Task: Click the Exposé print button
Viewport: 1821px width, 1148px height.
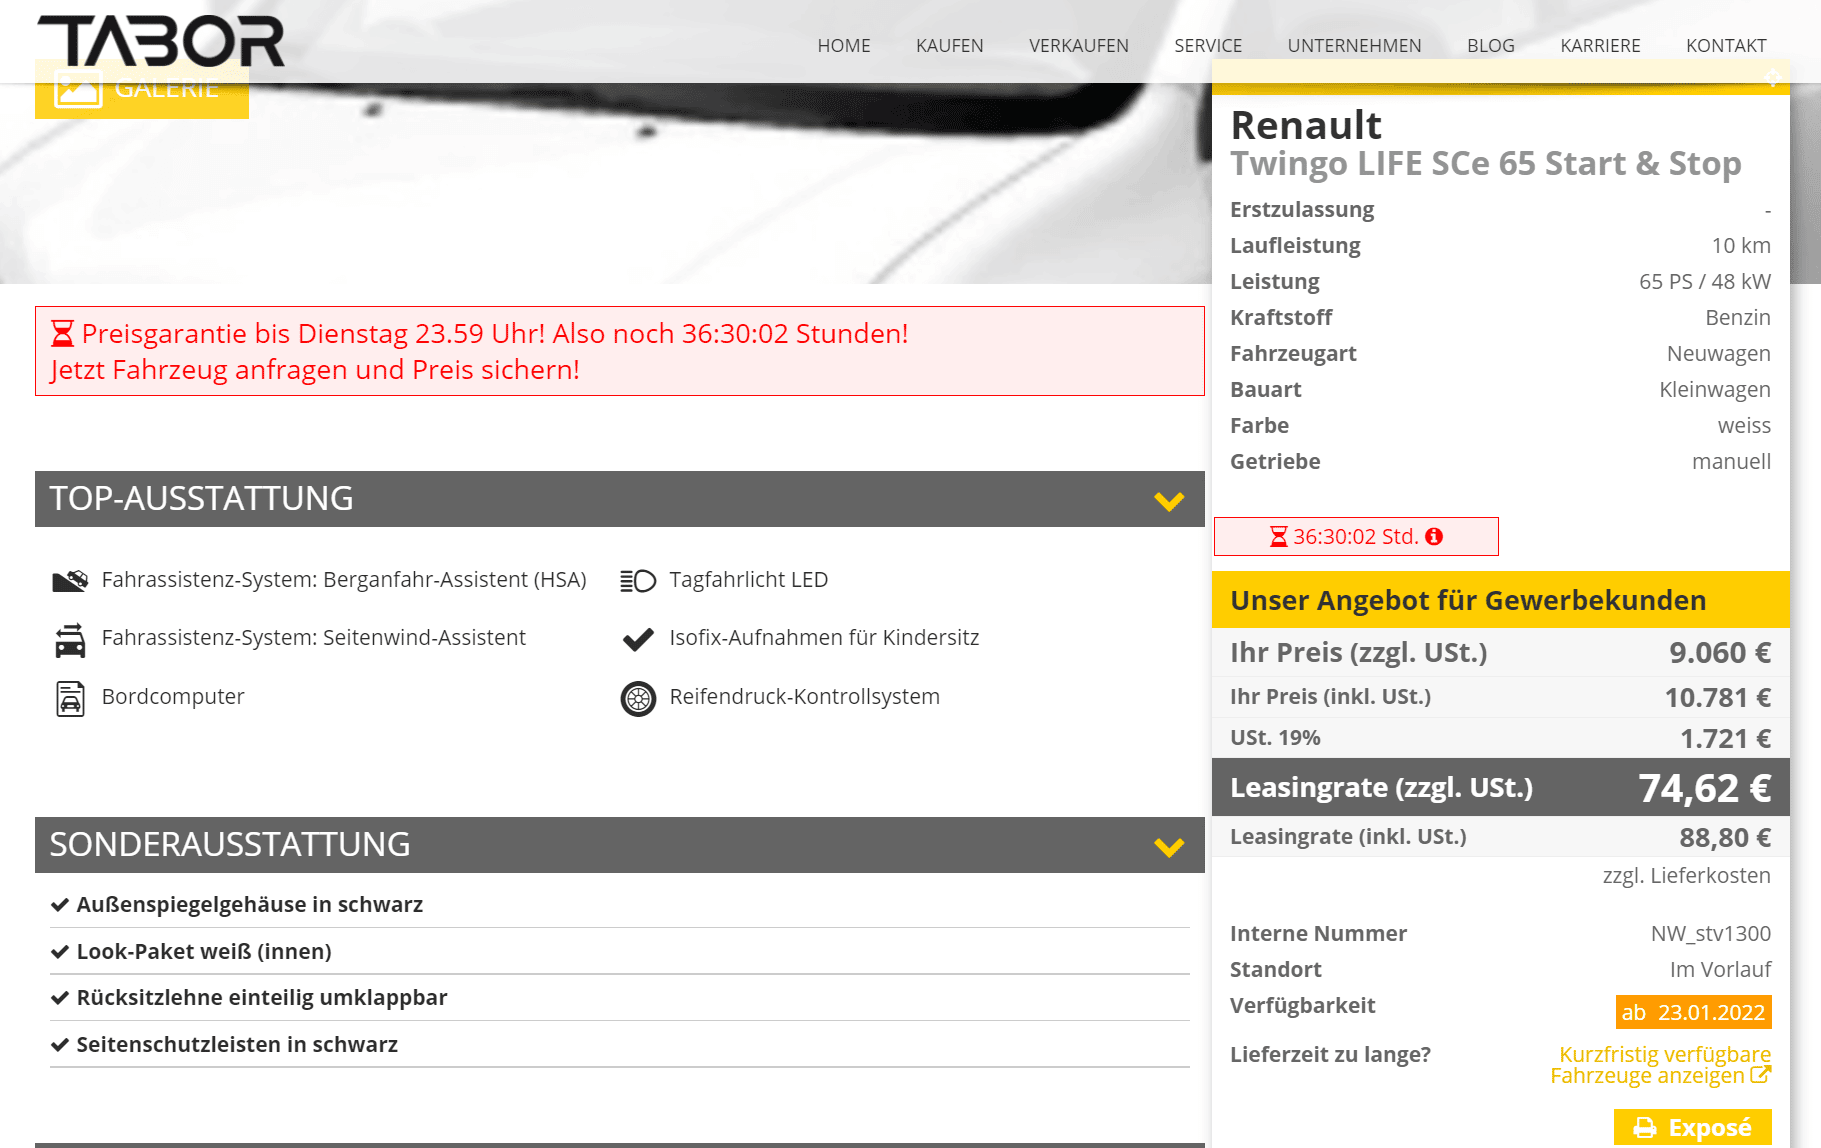Action: click(1693, 1128)
